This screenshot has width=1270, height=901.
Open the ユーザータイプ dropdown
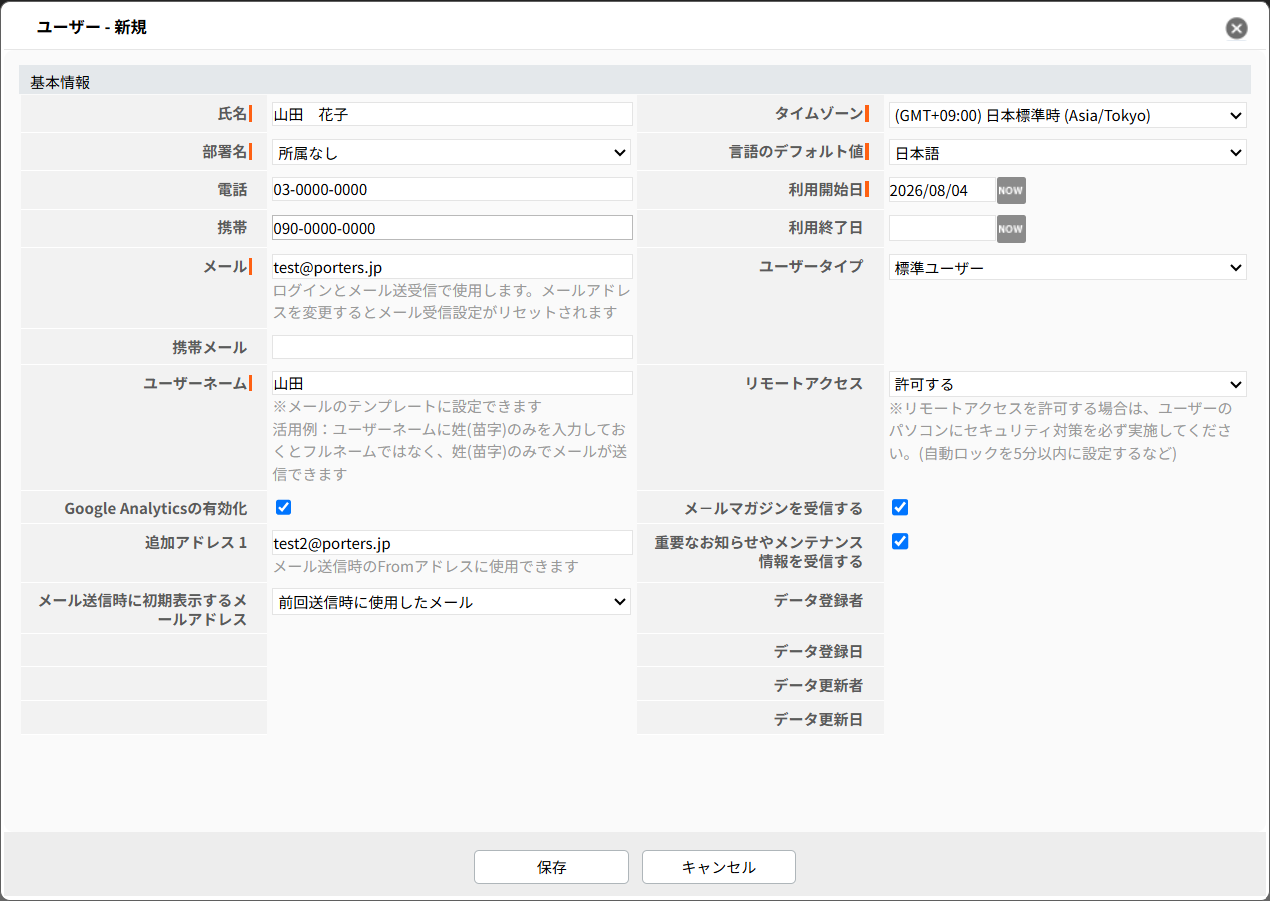tap(1068, 267)
